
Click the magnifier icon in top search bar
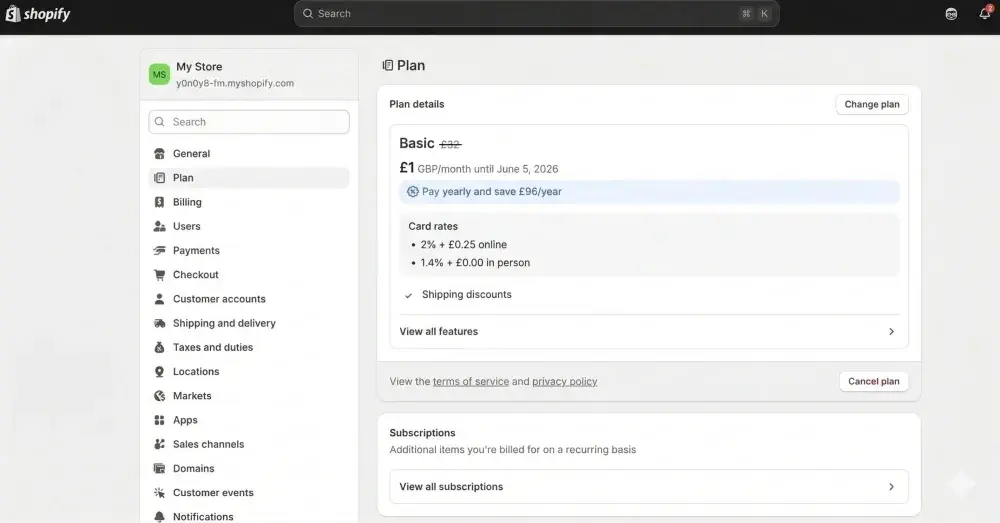(308, 13)
